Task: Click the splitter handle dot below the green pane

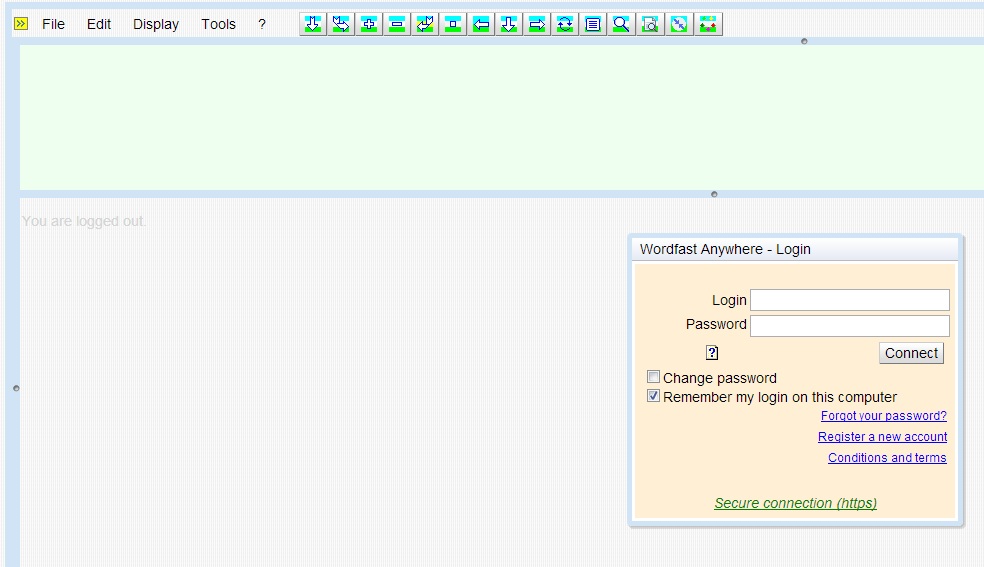Action: click(714, 194)
